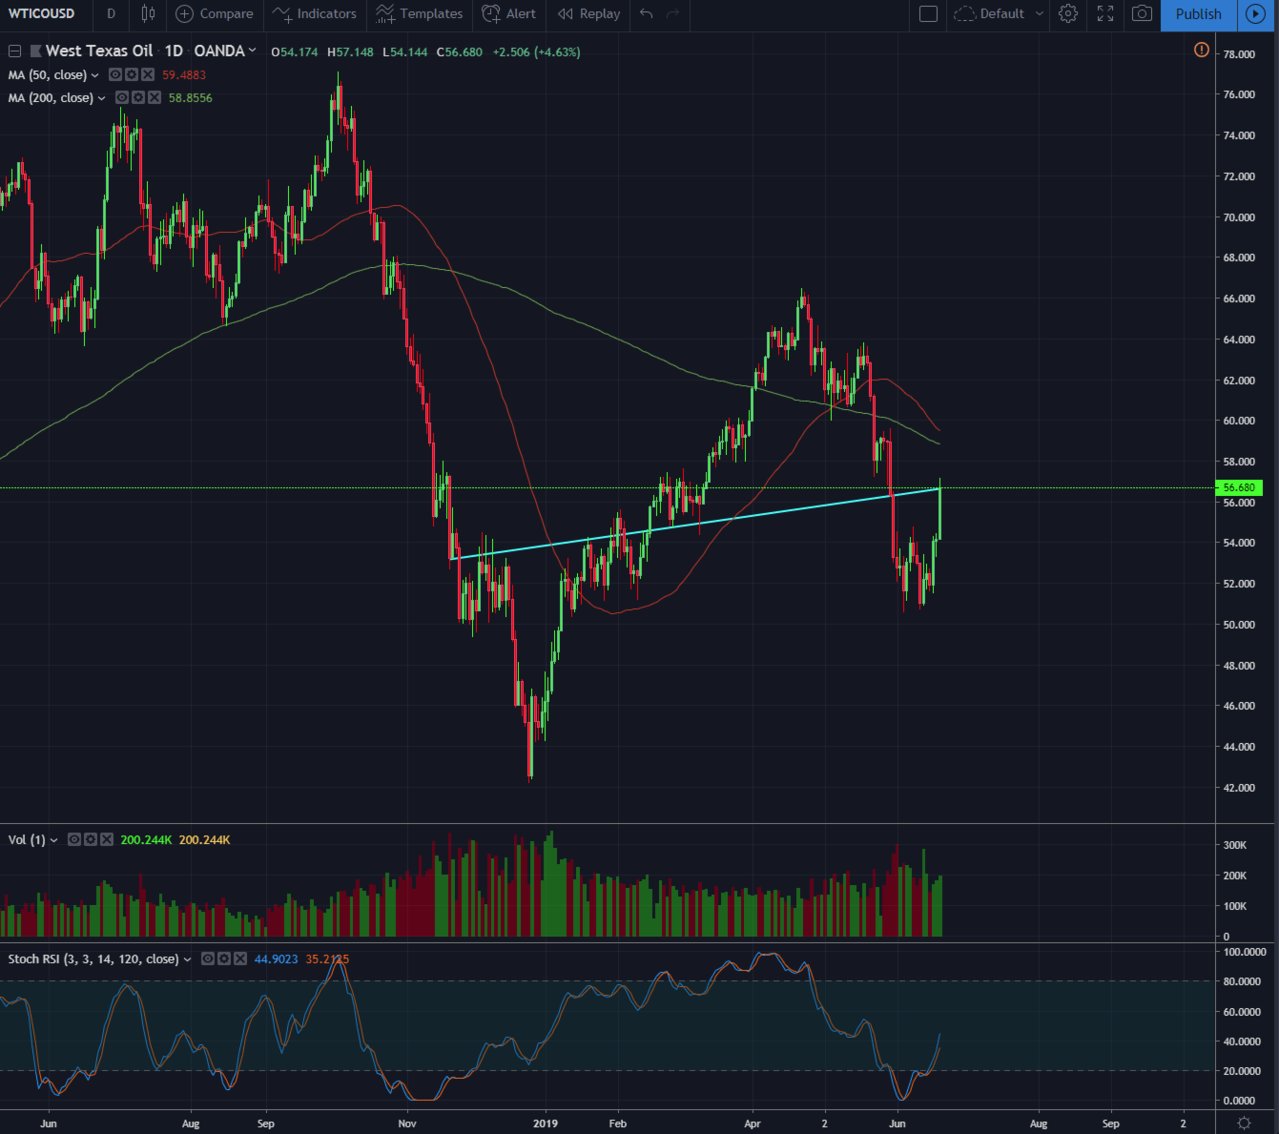1279x1134 pixels.
Task: Expand the Vol (1) indicator menu
Action: (x=54, y=840)
